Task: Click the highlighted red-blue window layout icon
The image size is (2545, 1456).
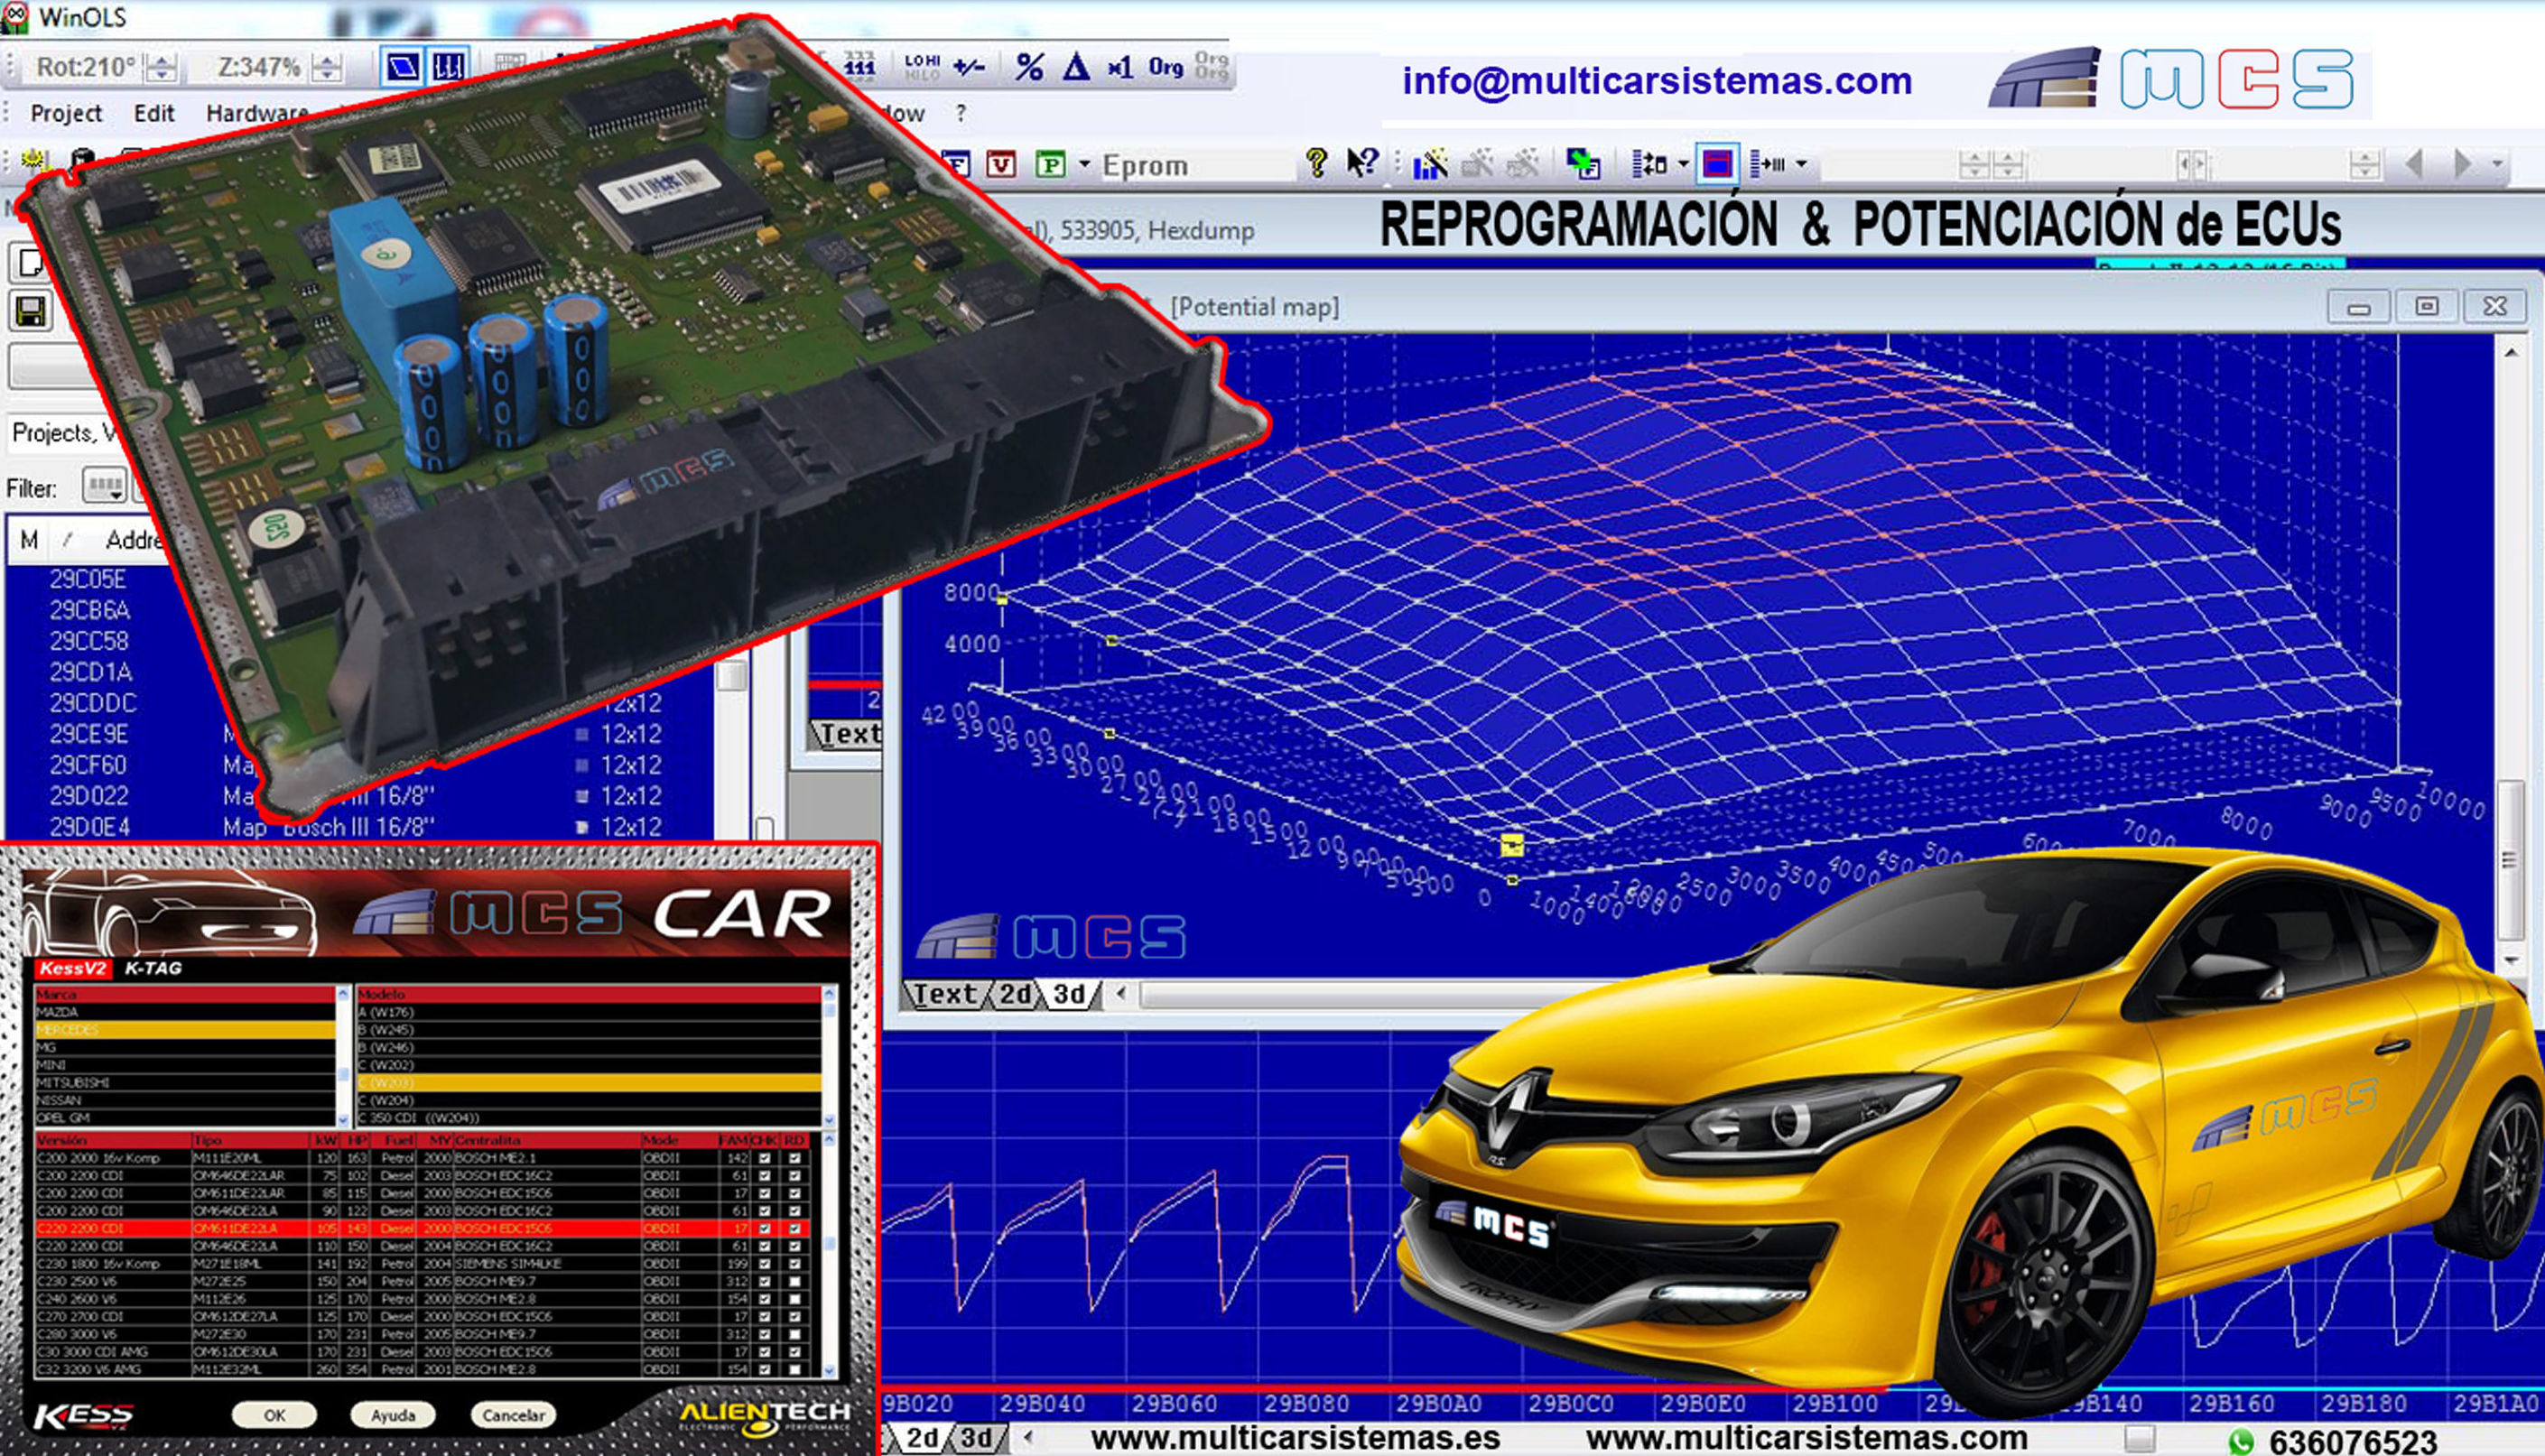Action: [x=1717, y=163]
